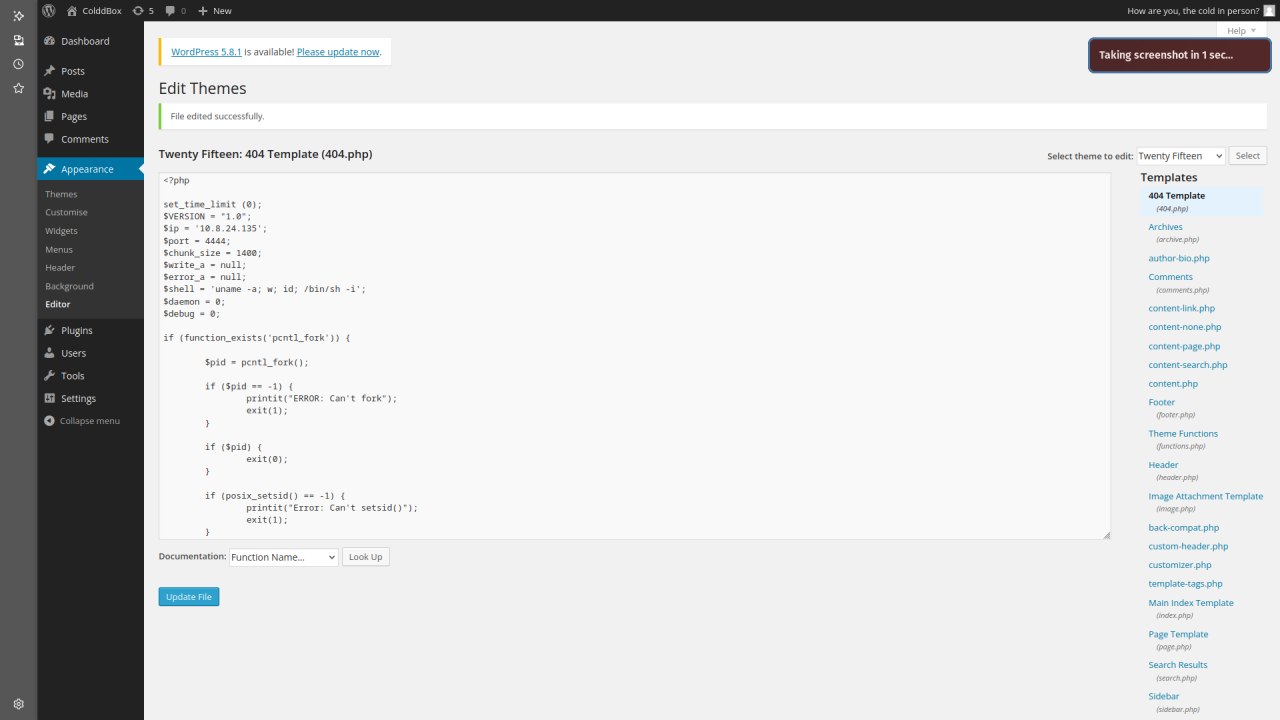This screenshot has width=1280, height=720.
Task: Click the Select theme button
Action: point(1247,156)
